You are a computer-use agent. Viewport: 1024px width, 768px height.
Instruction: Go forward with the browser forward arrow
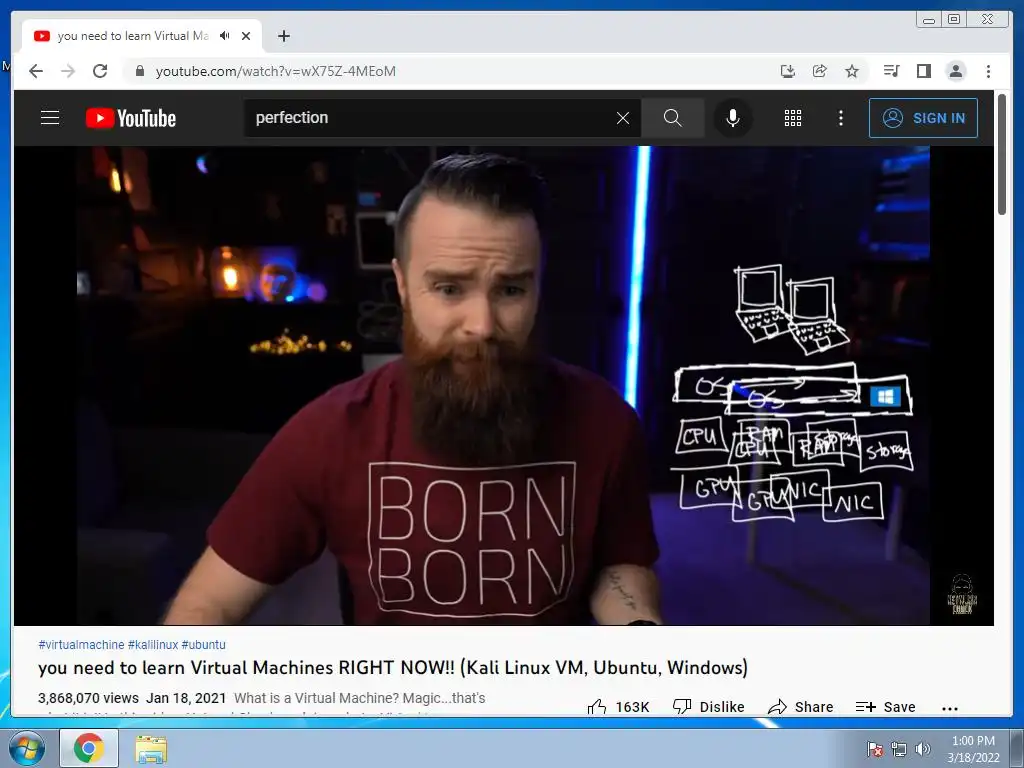[x=68, y=71]
